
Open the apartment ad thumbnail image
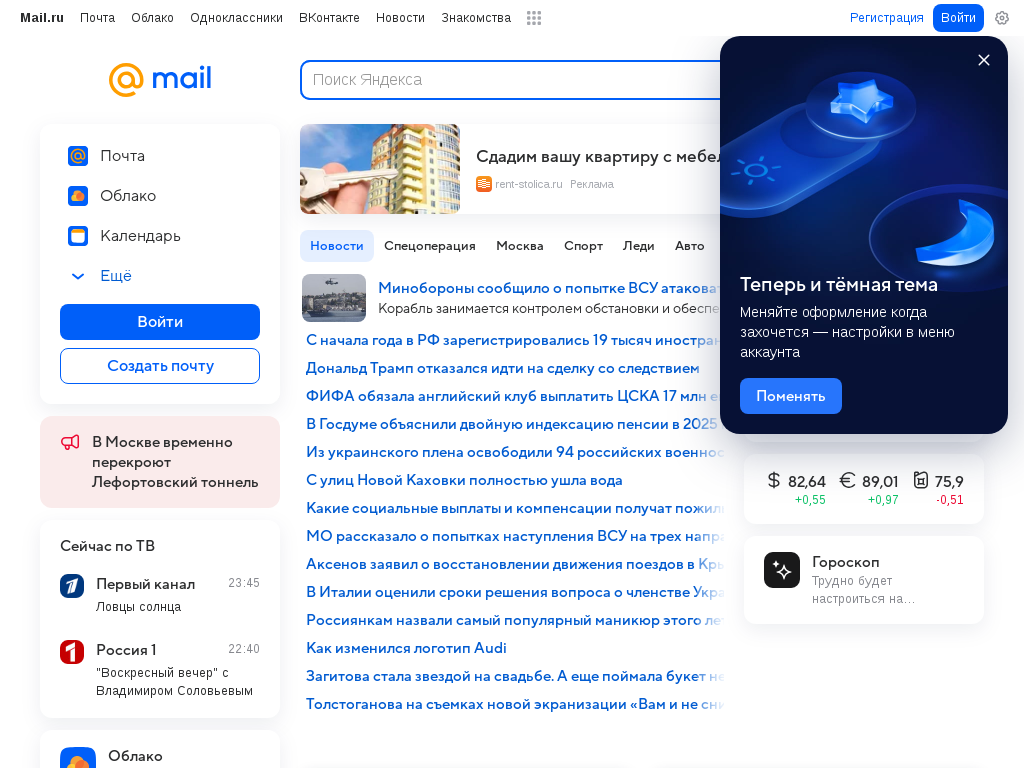pyautogui.click(x=380, y=169)
